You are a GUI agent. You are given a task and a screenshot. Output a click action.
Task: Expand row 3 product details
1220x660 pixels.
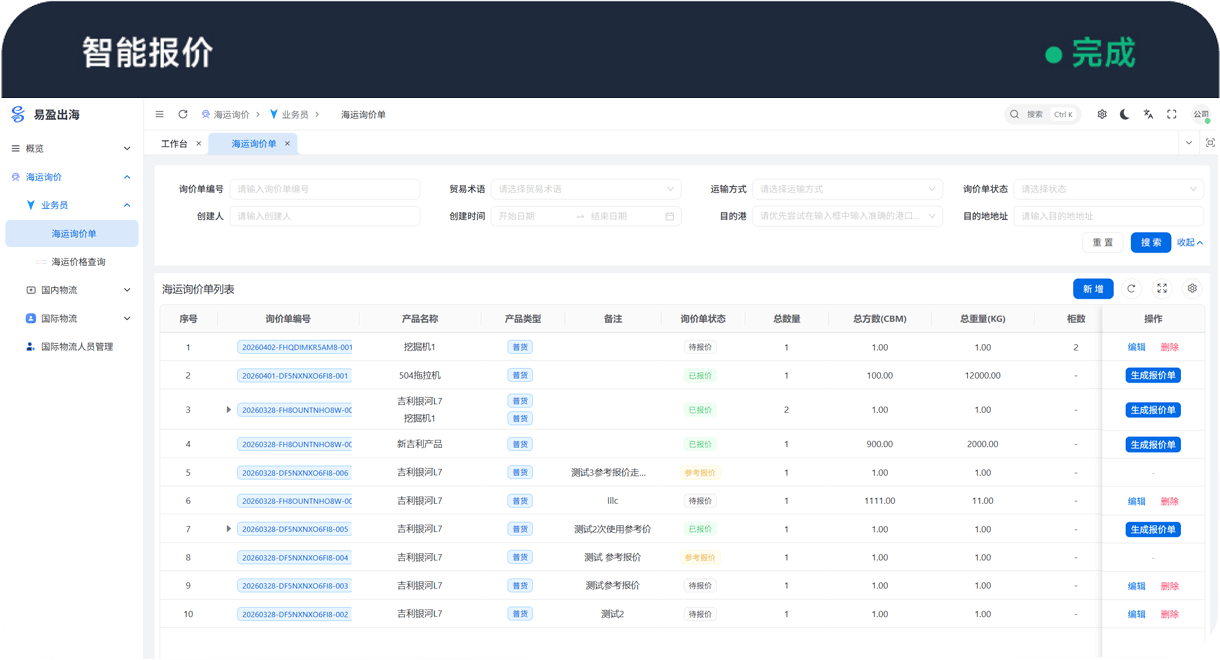pos(229,410)
